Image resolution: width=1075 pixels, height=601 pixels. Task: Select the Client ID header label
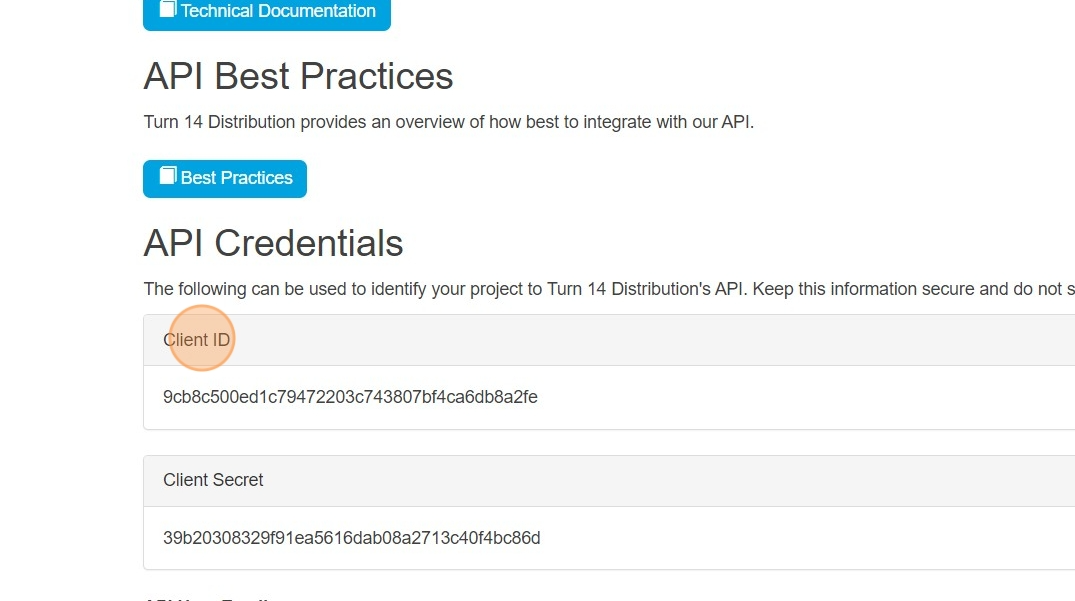[197, 340]
